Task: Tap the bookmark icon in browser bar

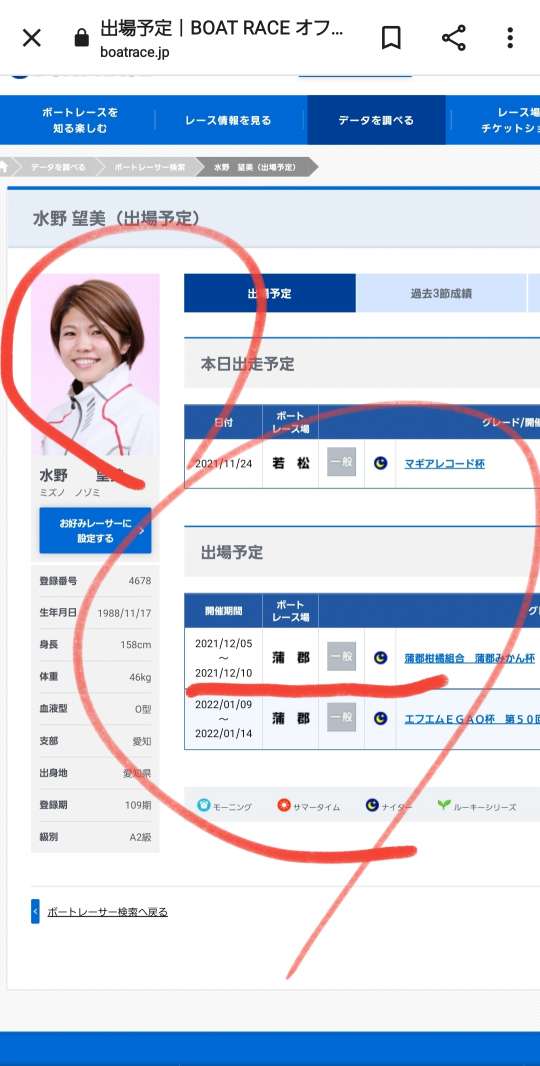Action: click(390, 38)
